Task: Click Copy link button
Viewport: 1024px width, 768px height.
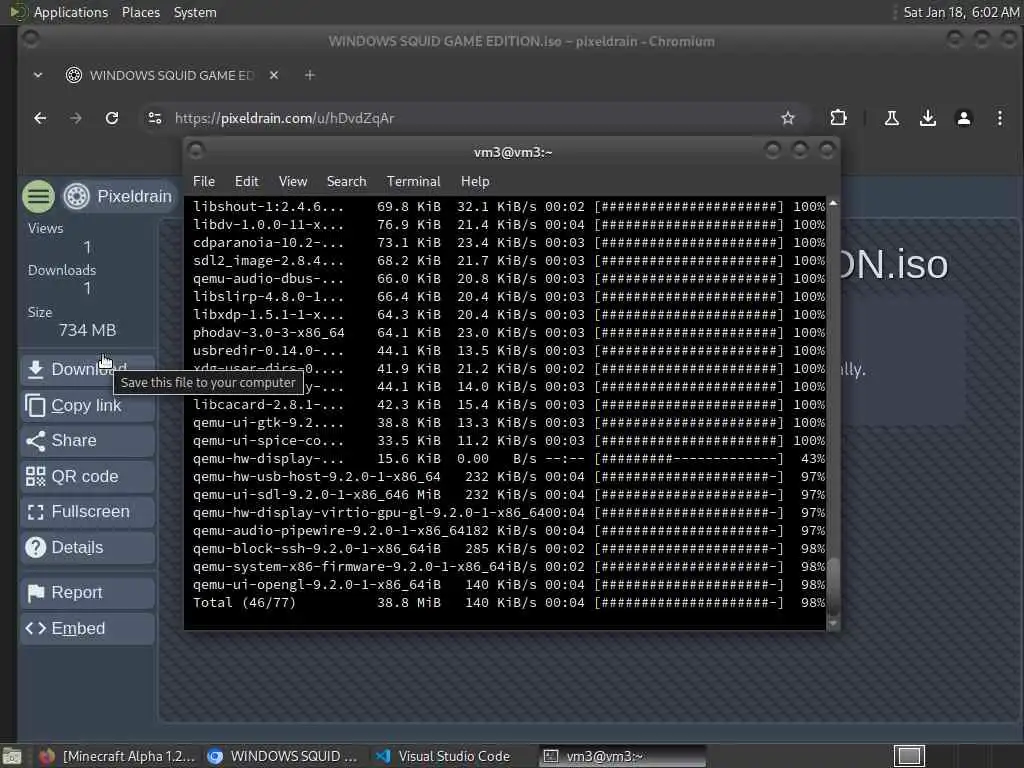Action: 88,406
